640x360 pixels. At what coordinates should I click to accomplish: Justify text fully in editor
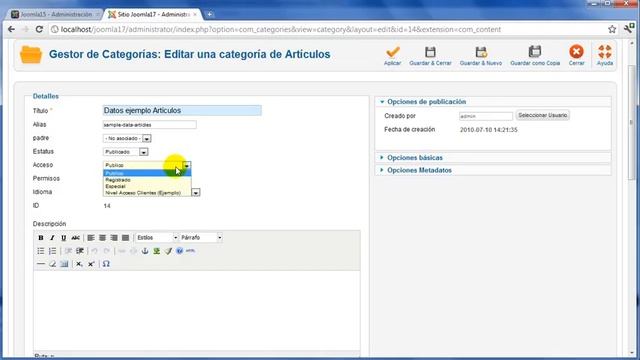pyautogui.click(x=125, y=238)
